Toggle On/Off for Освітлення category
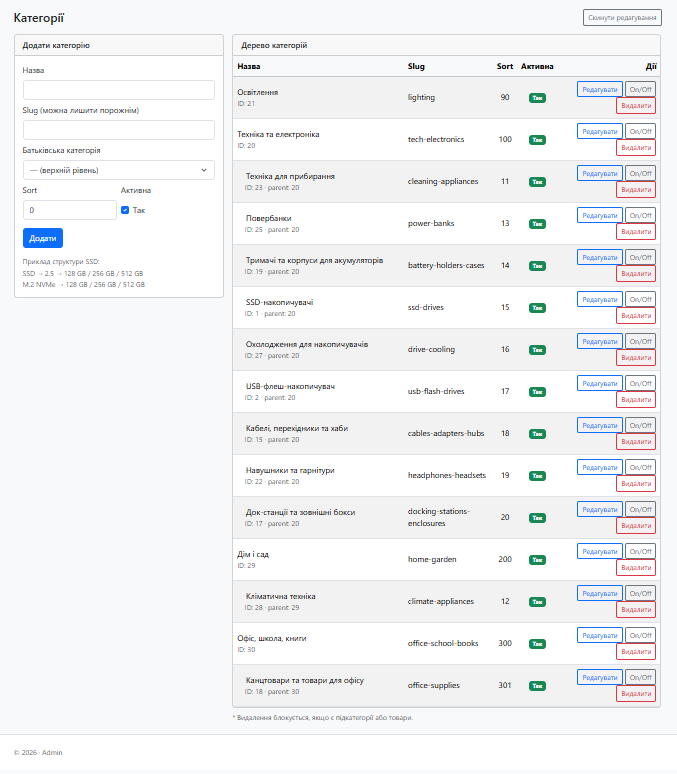 [x=640, y=89]
